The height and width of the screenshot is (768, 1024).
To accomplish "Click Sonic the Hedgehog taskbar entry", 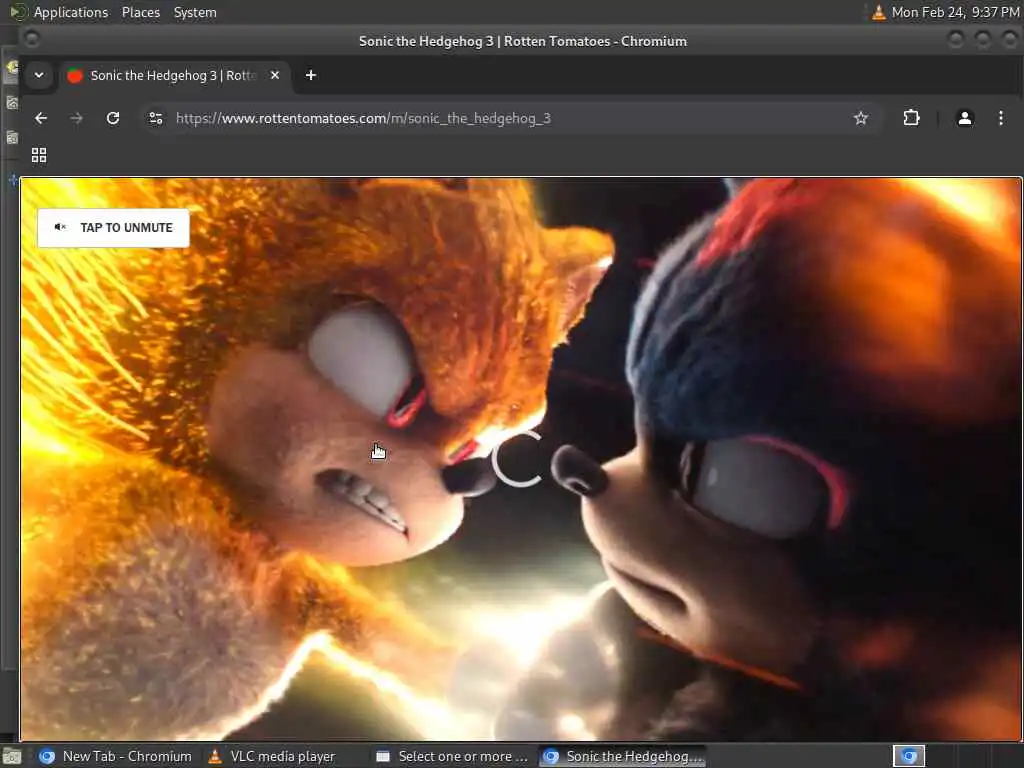I will pyautogui.click(x=623, y=756).
